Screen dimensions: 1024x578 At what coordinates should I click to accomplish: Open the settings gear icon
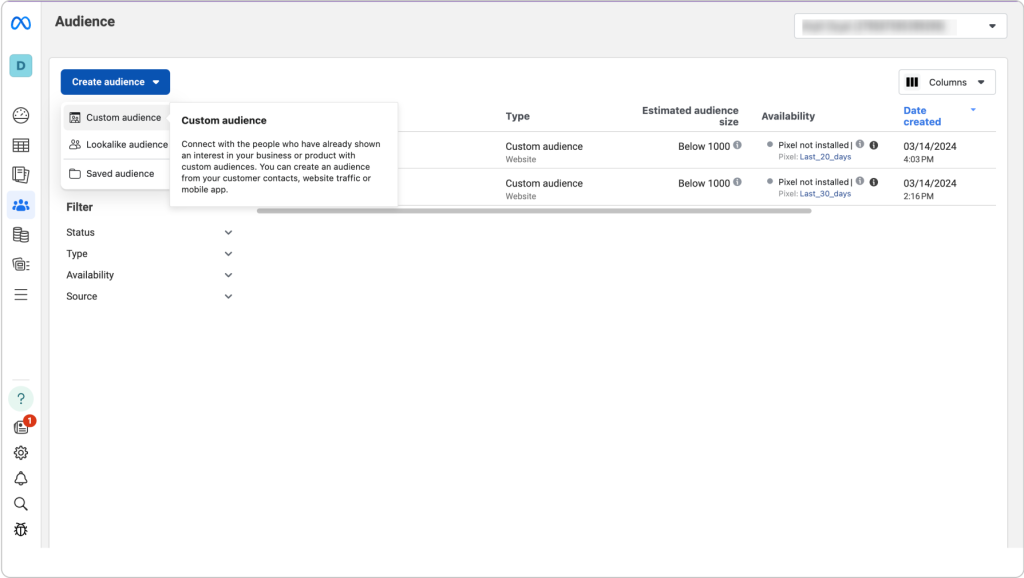pyautogui.click(x=21, y=453)
